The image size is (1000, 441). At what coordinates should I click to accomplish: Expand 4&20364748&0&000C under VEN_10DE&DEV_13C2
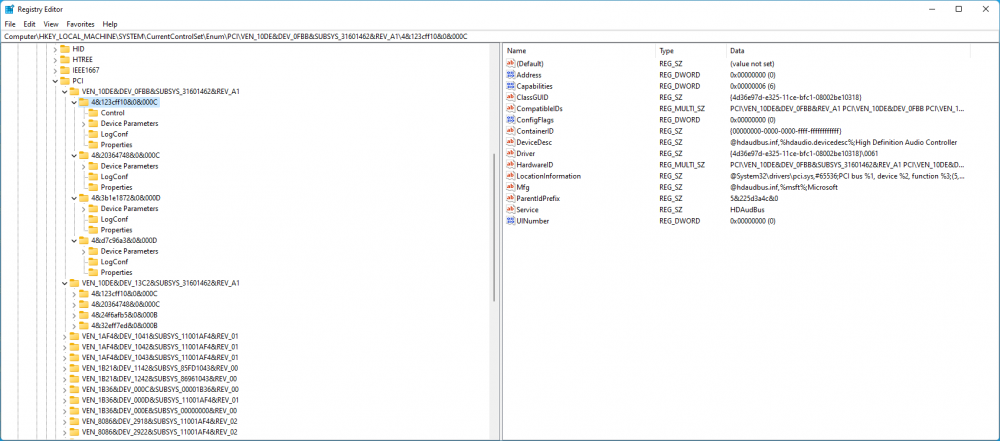pyautogui.click(x=74, y=304)
